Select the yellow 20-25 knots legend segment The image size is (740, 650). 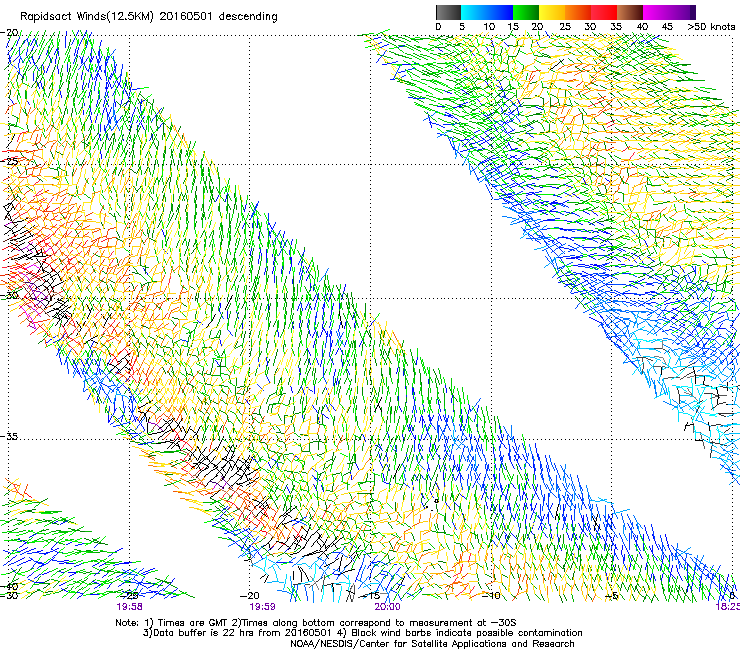(552, 12)
